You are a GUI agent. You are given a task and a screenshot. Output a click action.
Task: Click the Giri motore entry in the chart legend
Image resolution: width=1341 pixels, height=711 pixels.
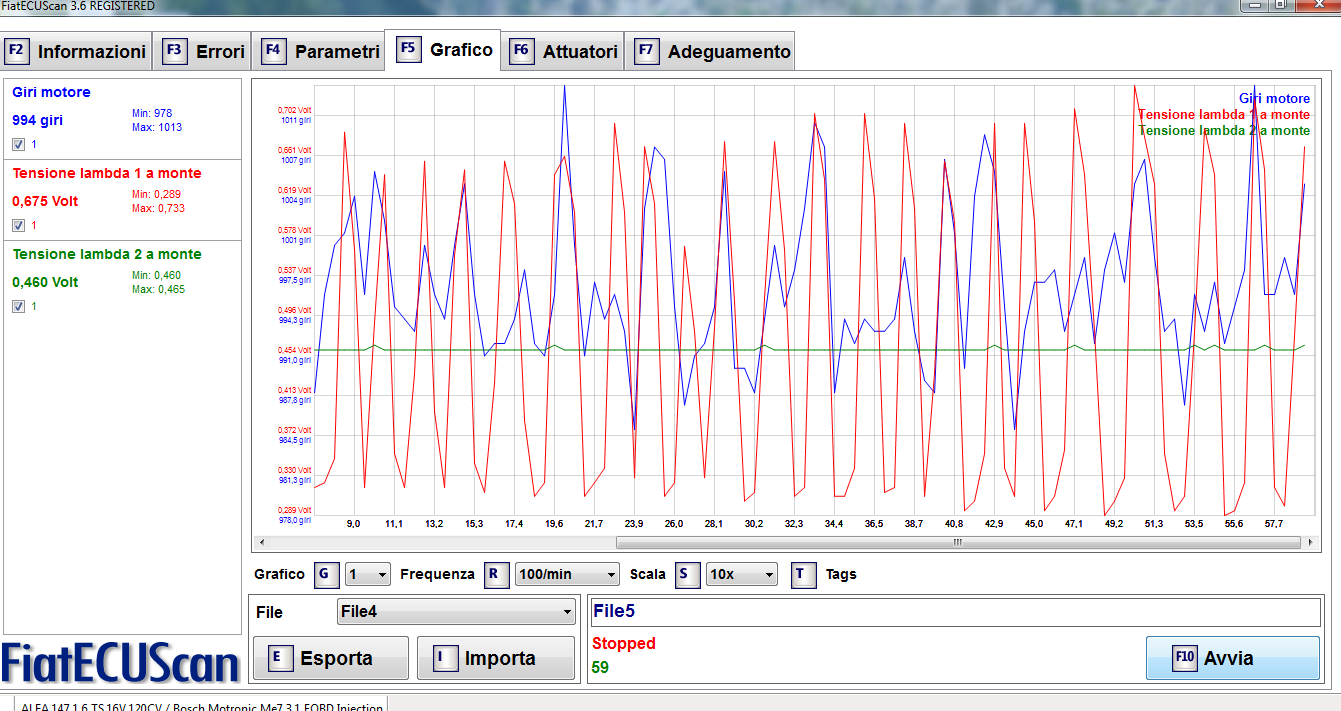click(x=1274, y=98)
